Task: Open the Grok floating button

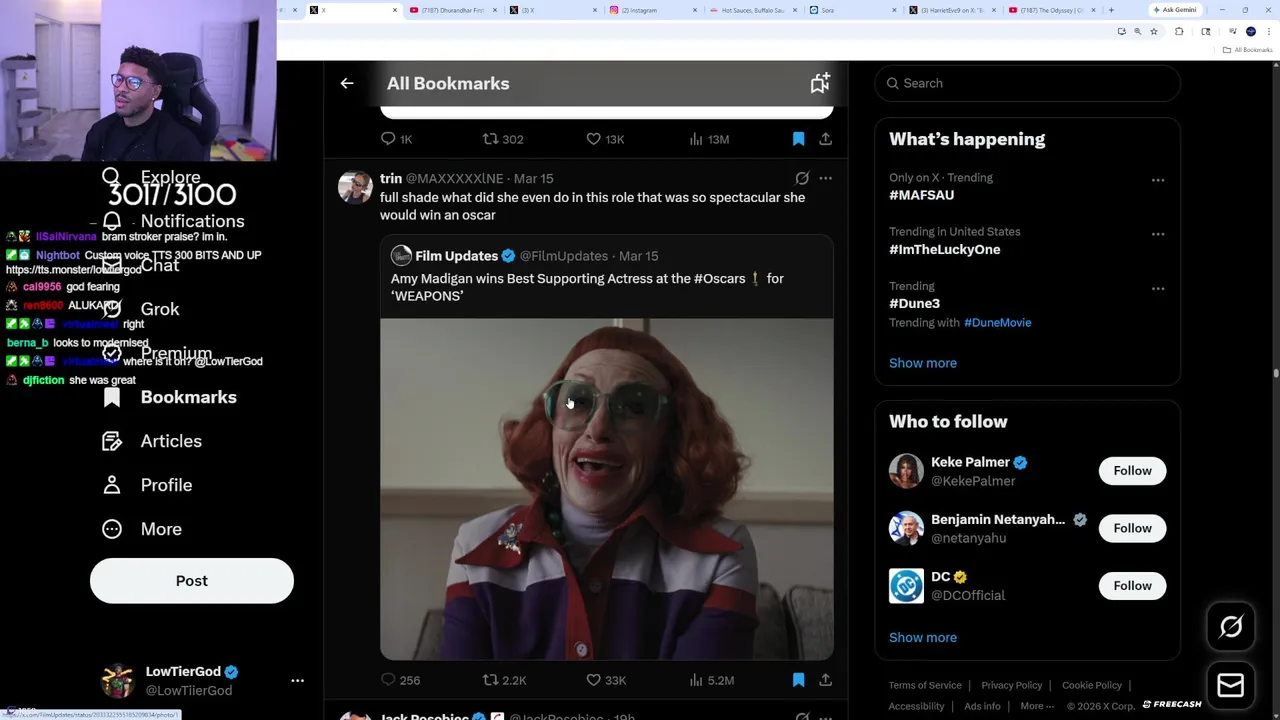Action: click(x=1231, y=627)
